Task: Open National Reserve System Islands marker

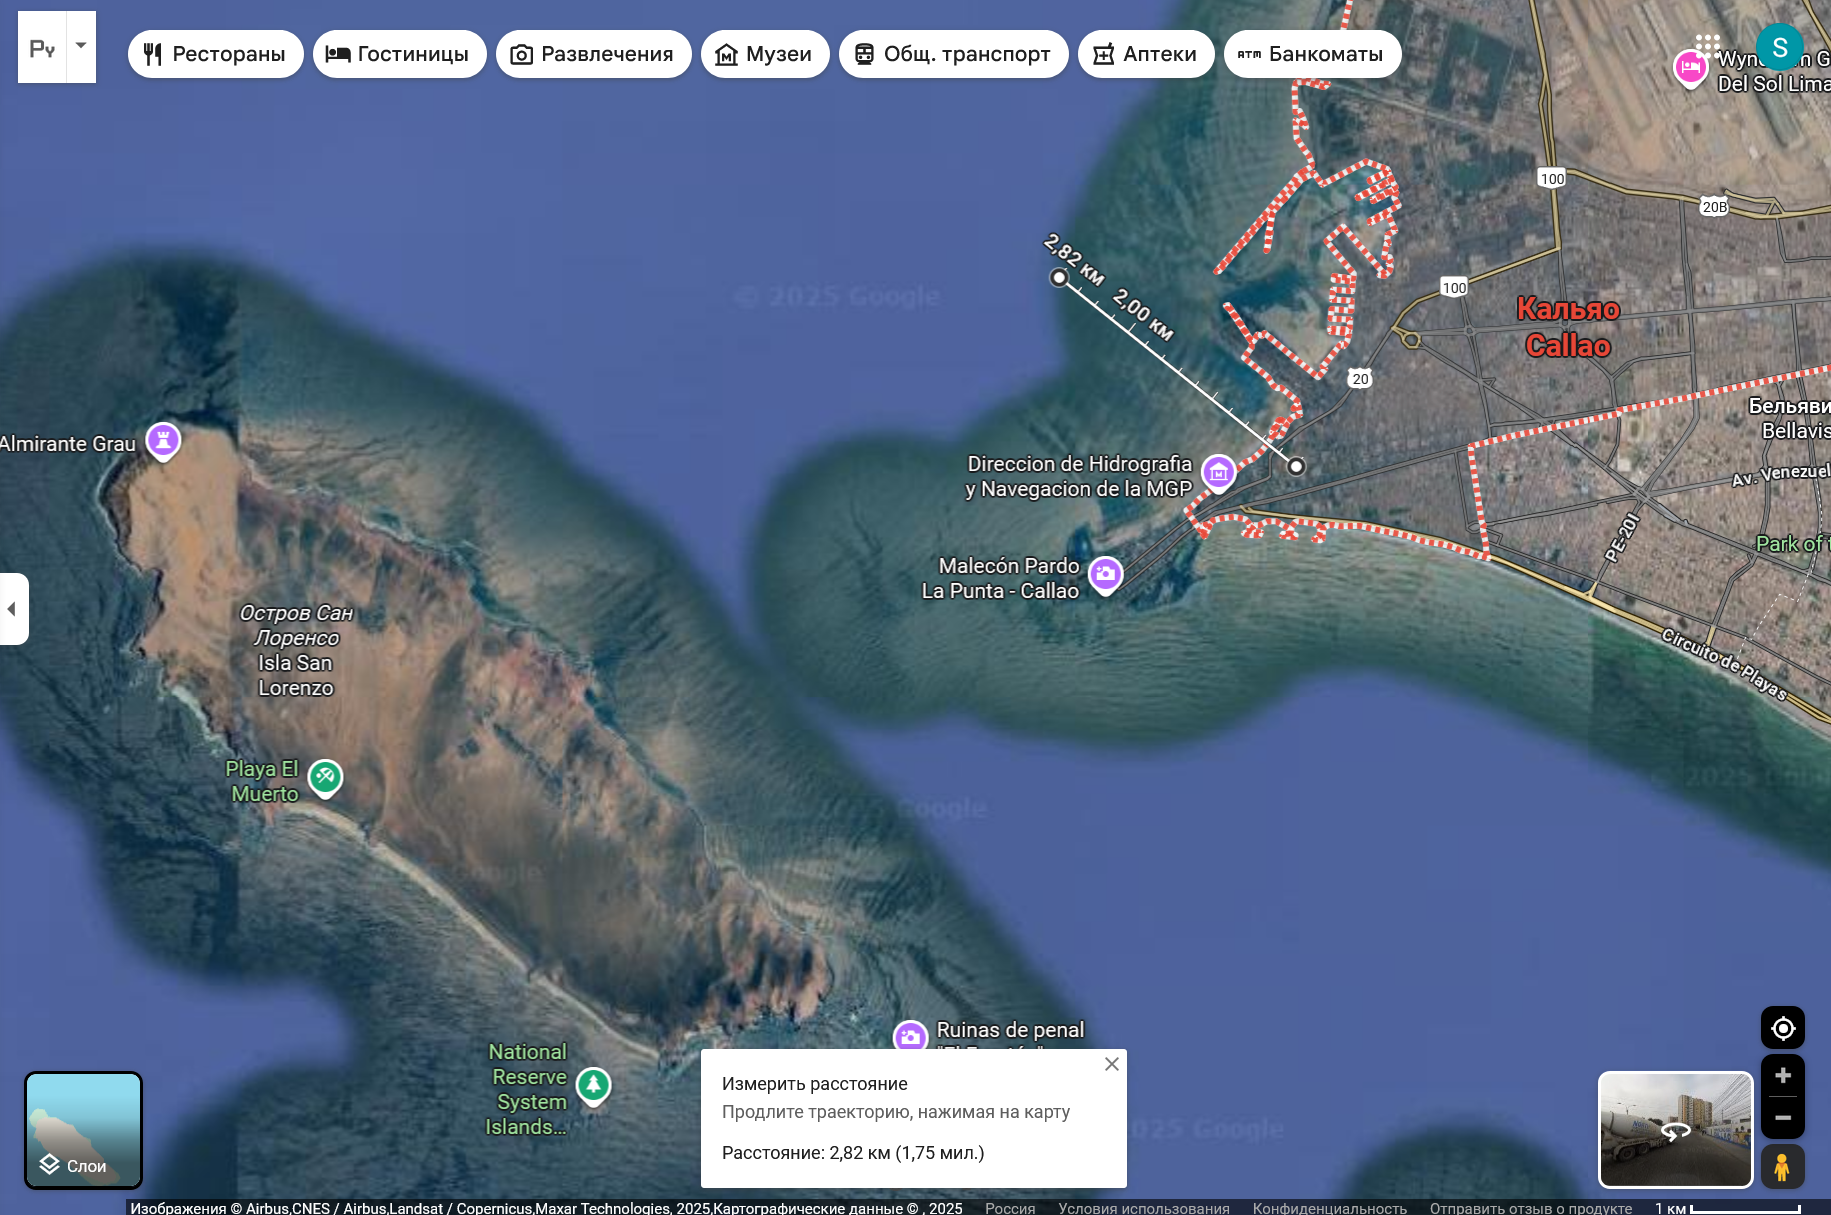Action: (x=593, y=1085)
